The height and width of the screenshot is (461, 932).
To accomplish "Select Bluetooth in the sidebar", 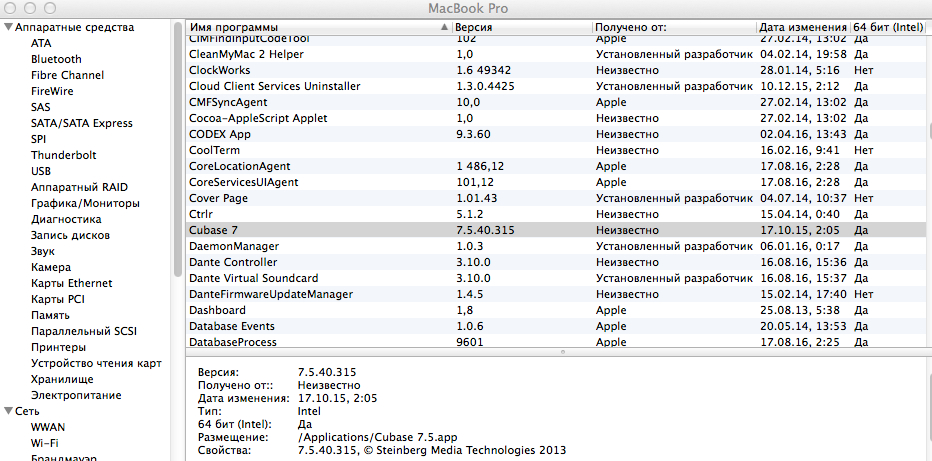I will pos(56,59).
